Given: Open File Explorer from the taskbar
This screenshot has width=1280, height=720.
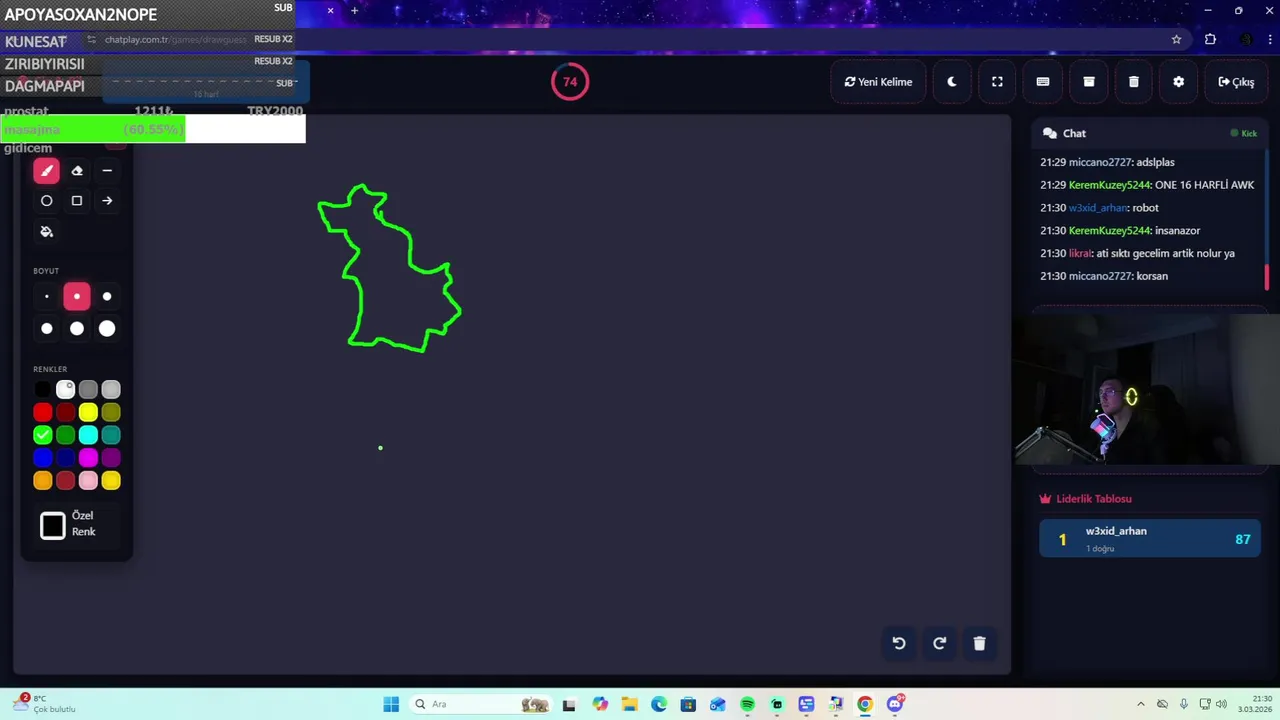Looking at the screenshot, I should 629,704.
